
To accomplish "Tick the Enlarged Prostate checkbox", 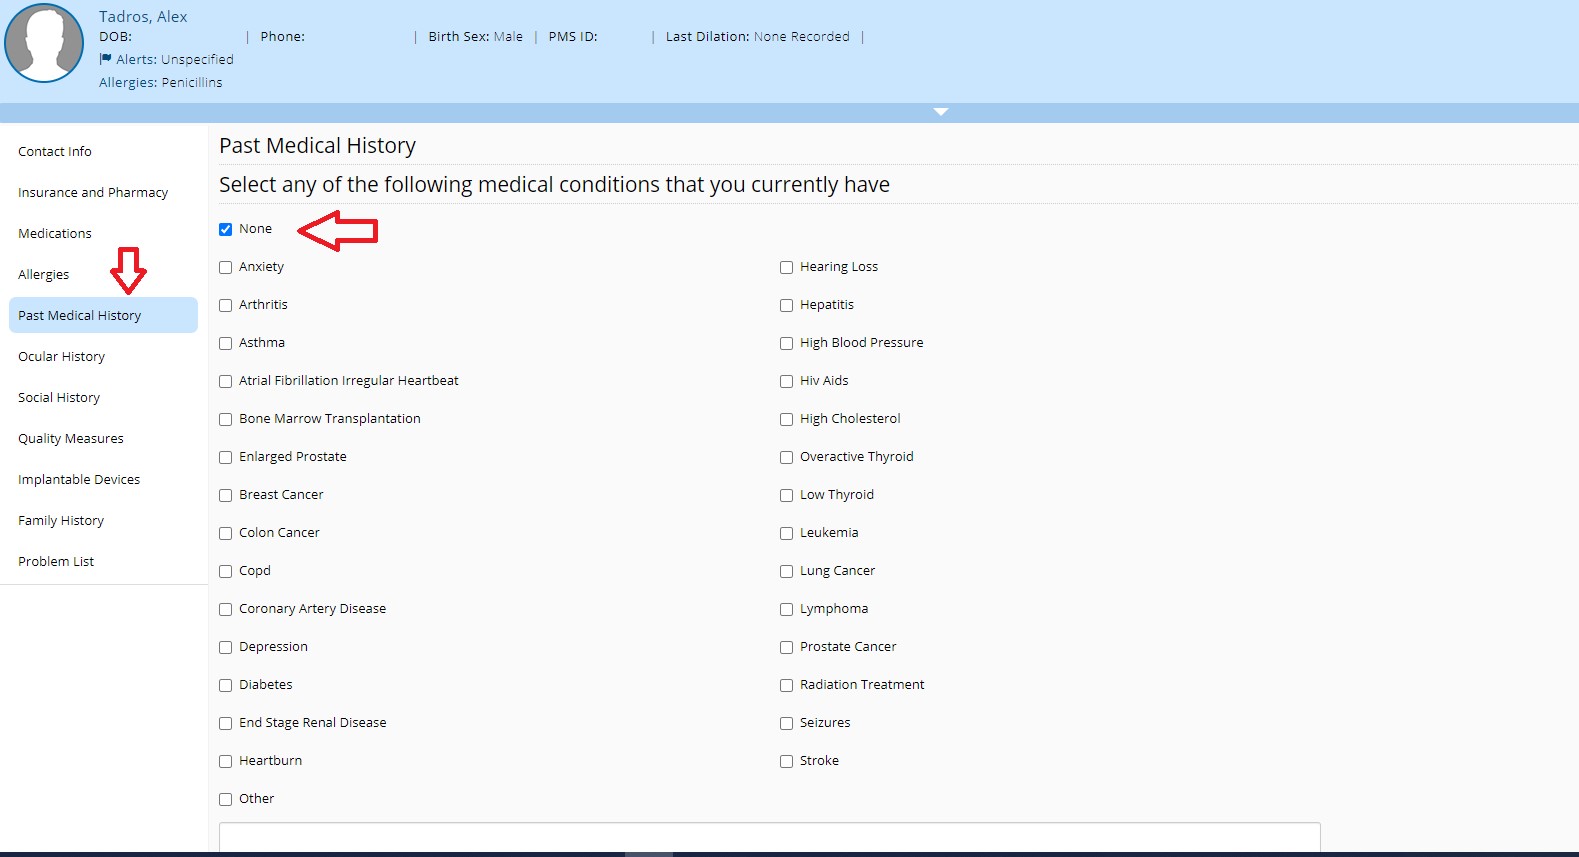I will [x=226, y=457].
